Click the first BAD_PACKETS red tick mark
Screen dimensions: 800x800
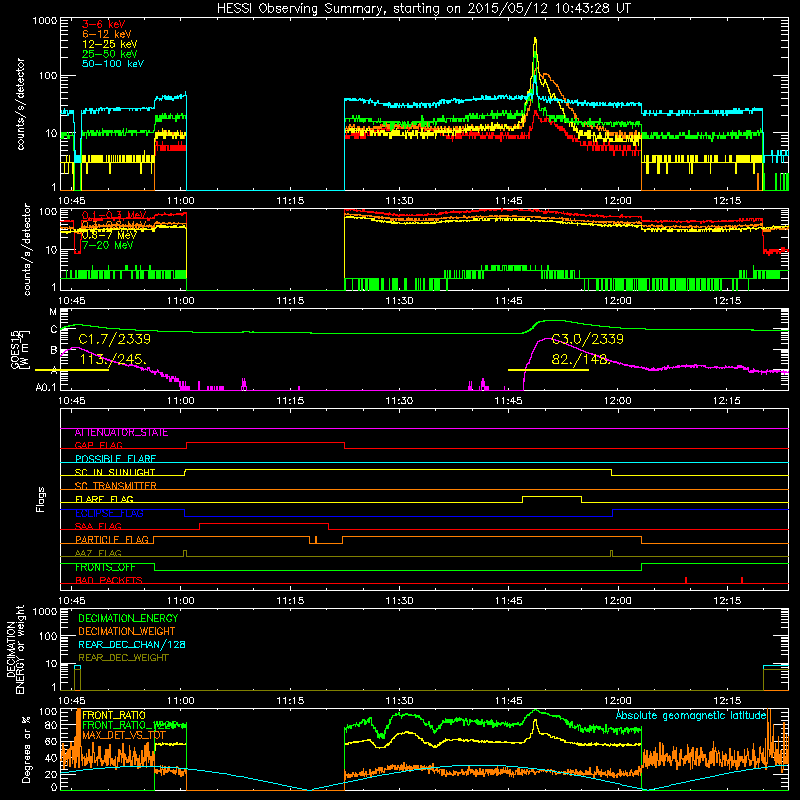pyautogui.click(x=686, y=580)
